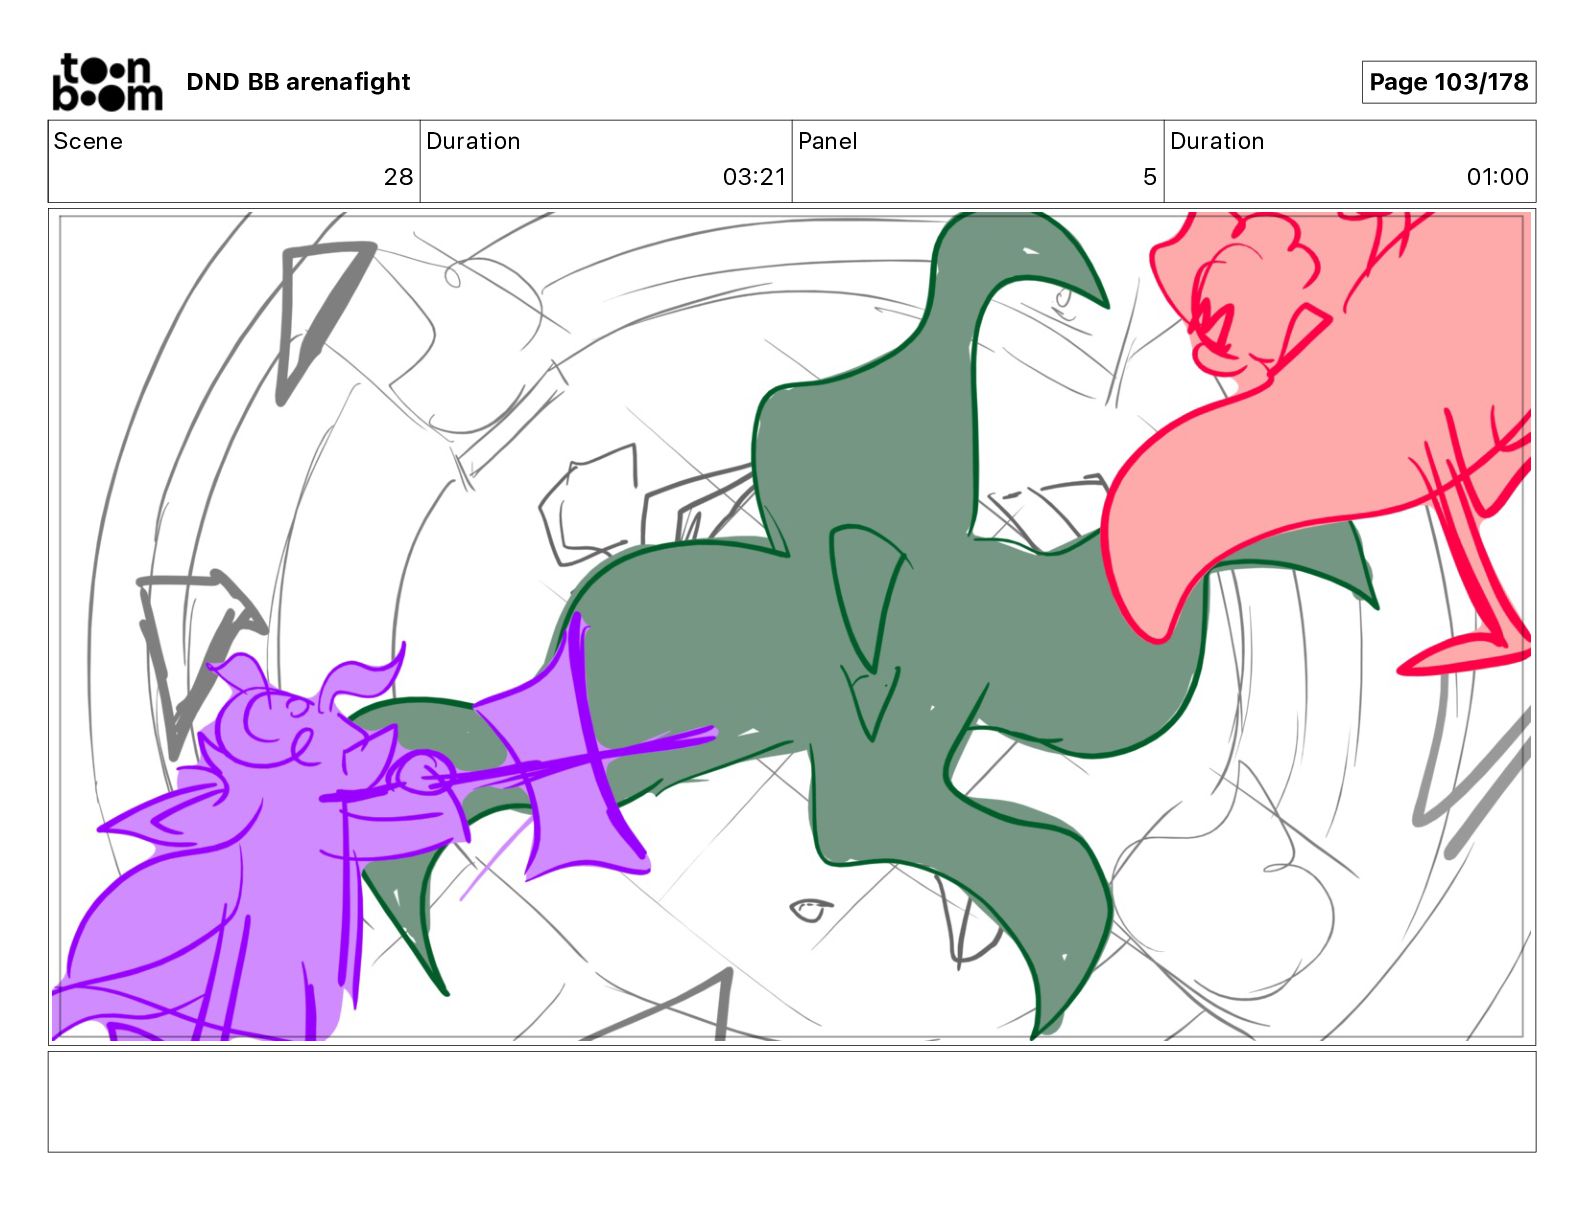Select the scene number '28'
The image size is (1584, 1224).
[398, 177]
